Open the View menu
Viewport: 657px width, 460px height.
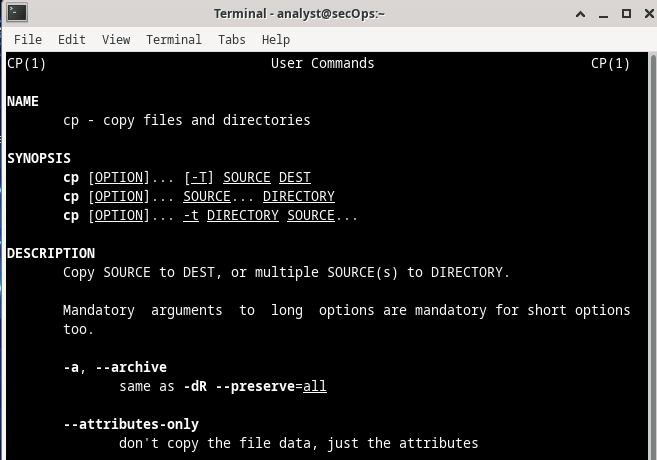click(116, 39)
